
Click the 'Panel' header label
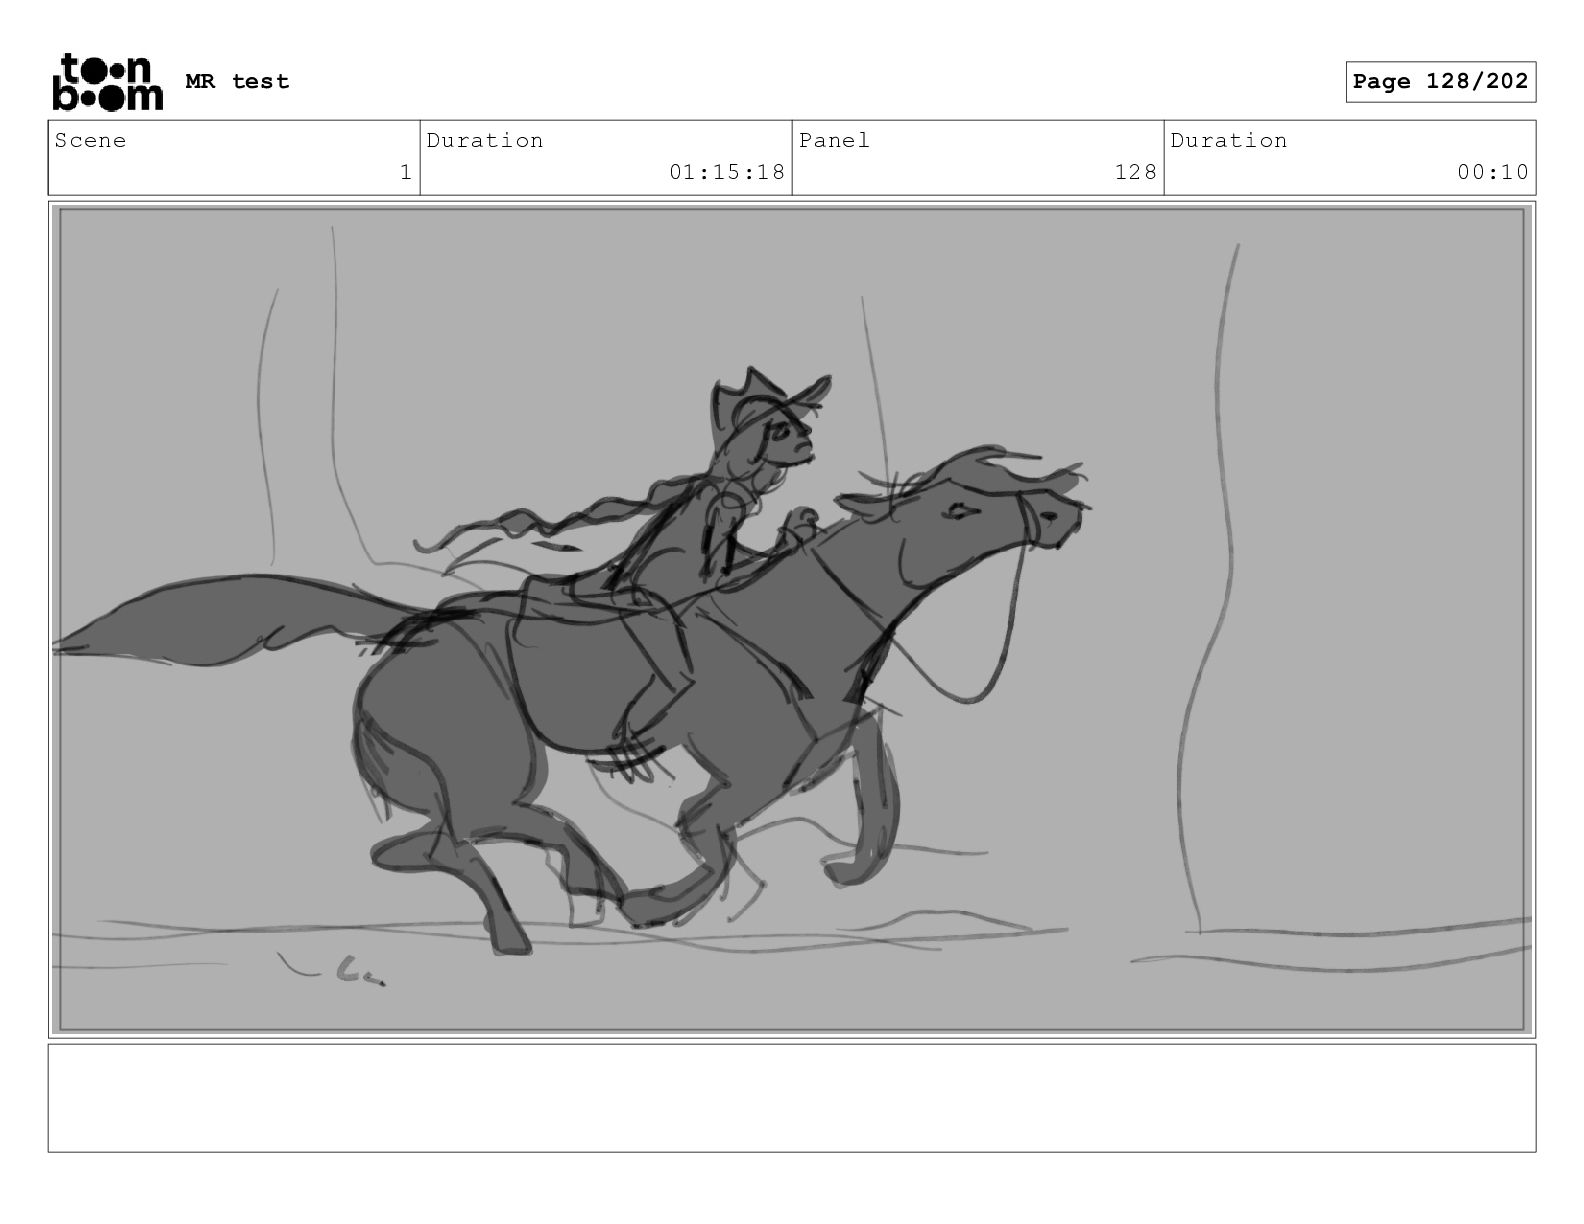pos(834,140)
